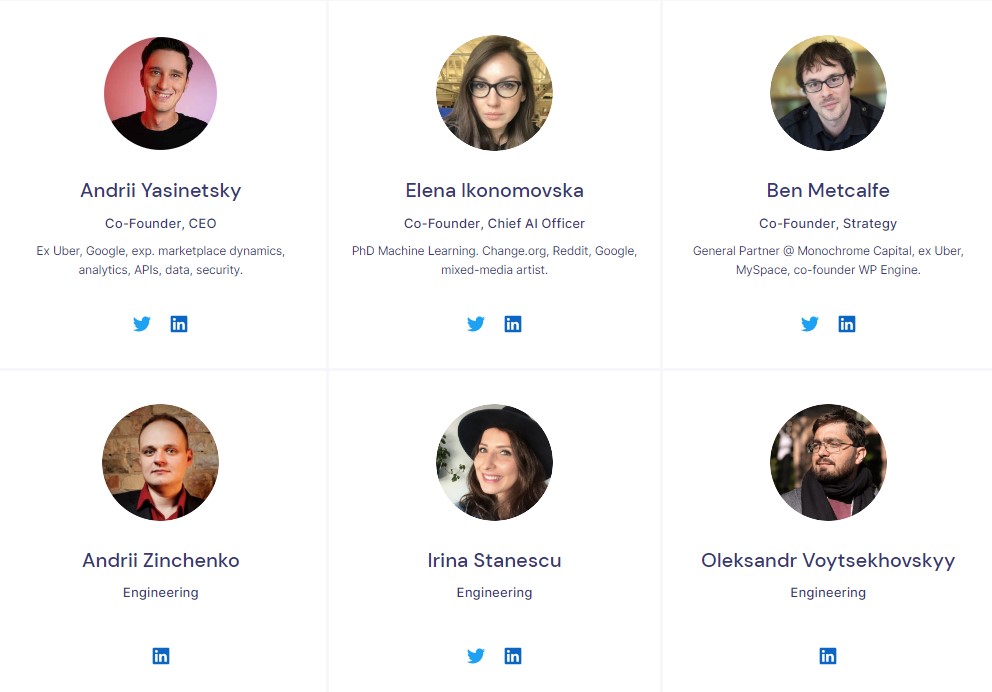Open Andrii Yasinetsky's LinkedIn icon

[179, 324]
